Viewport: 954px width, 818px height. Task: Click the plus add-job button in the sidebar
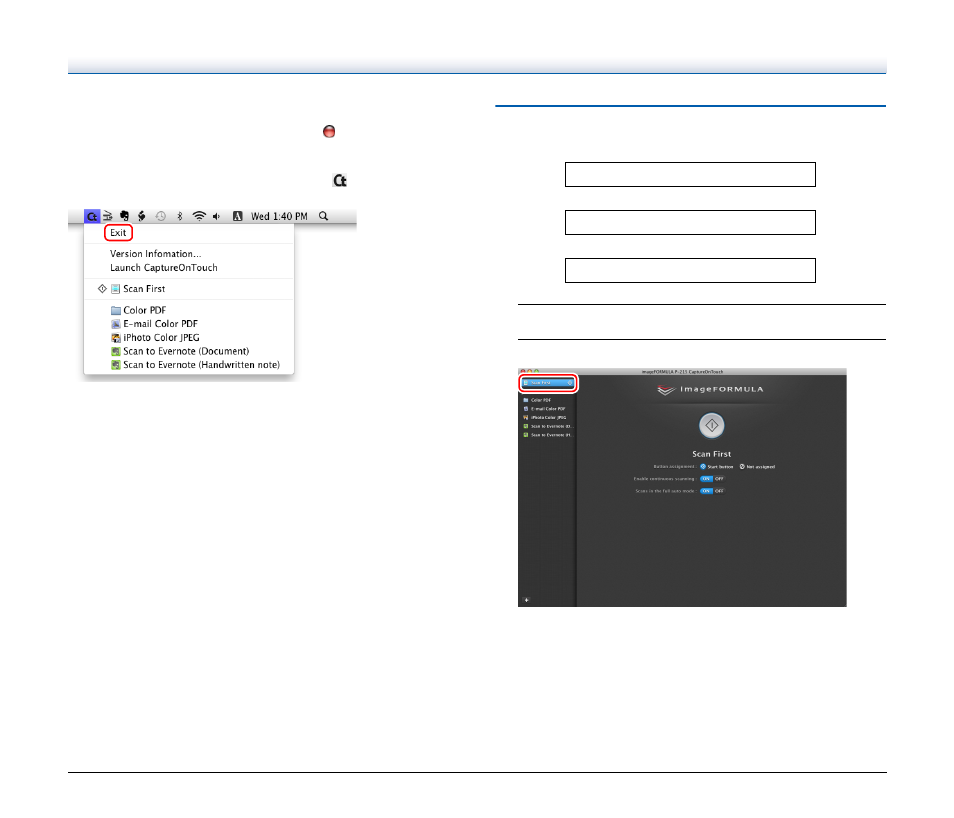click(x=526, y=600)
